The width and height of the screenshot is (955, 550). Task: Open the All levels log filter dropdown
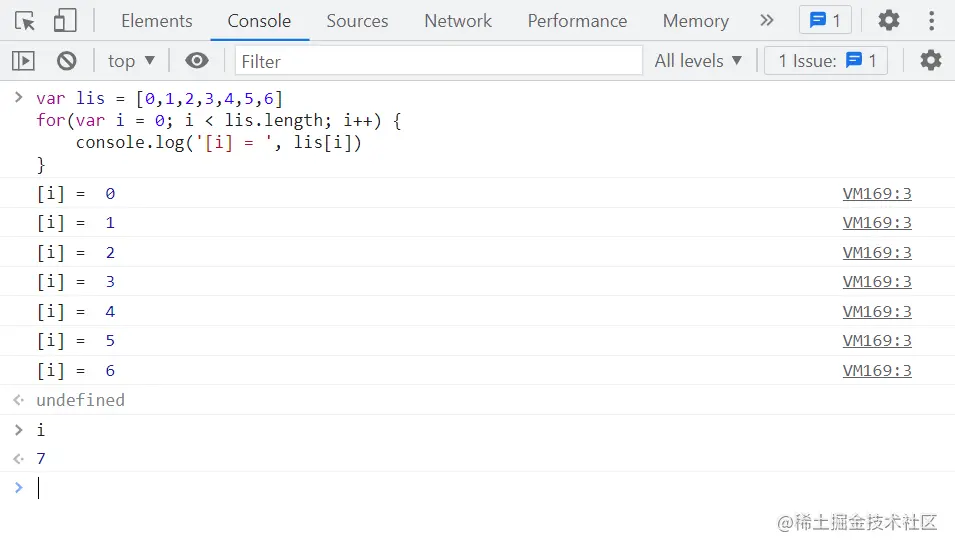pyautogui.click(x=699, y=61)
